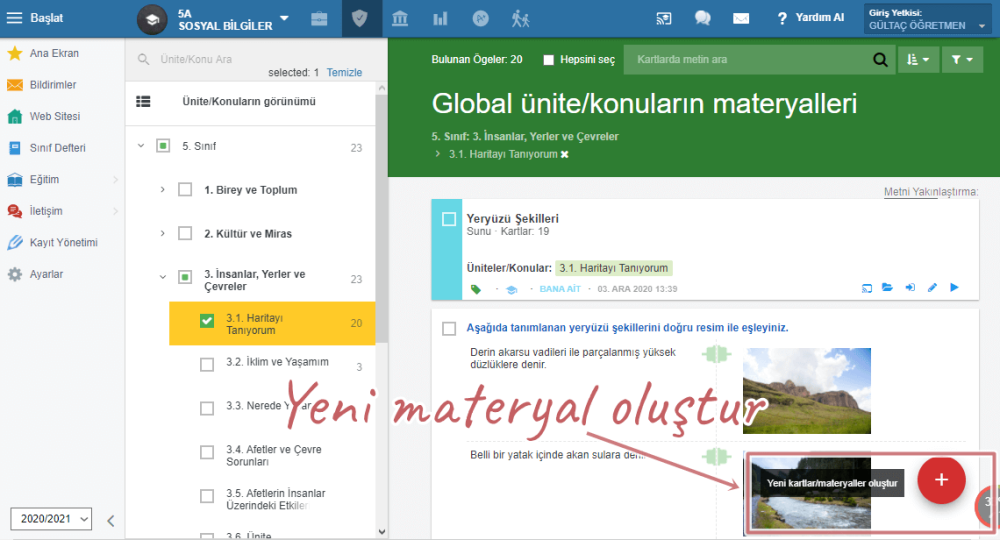
Task: Open the chat bubbles icon
Action: click(x=703, y=18)
